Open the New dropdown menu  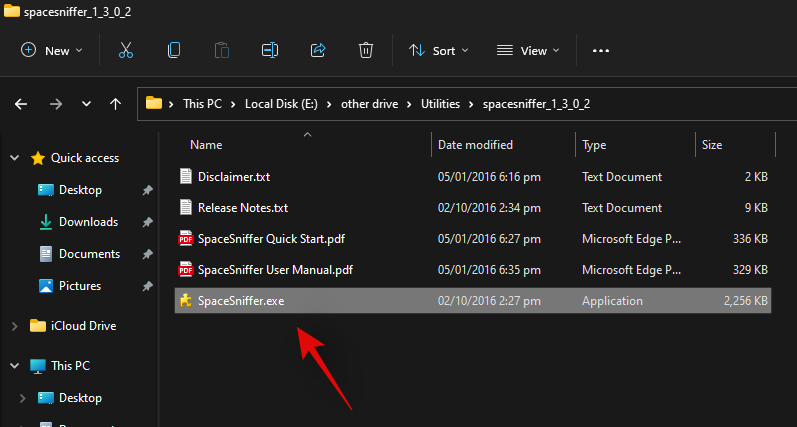[x=52, y=50]
